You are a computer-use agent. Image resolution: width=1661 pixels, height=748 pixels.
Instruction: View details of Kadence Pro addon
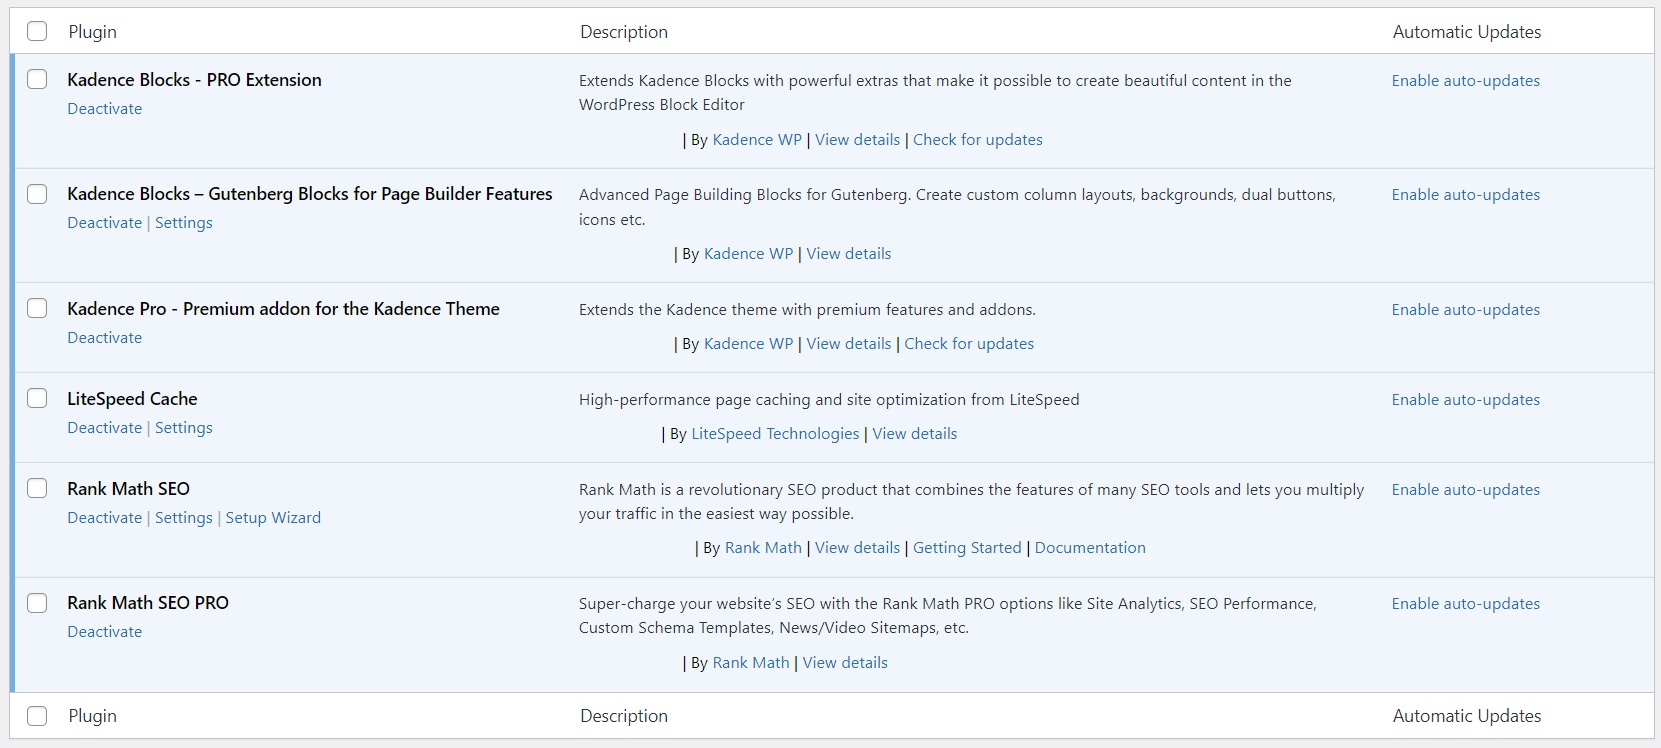click(x=849, y=344)
